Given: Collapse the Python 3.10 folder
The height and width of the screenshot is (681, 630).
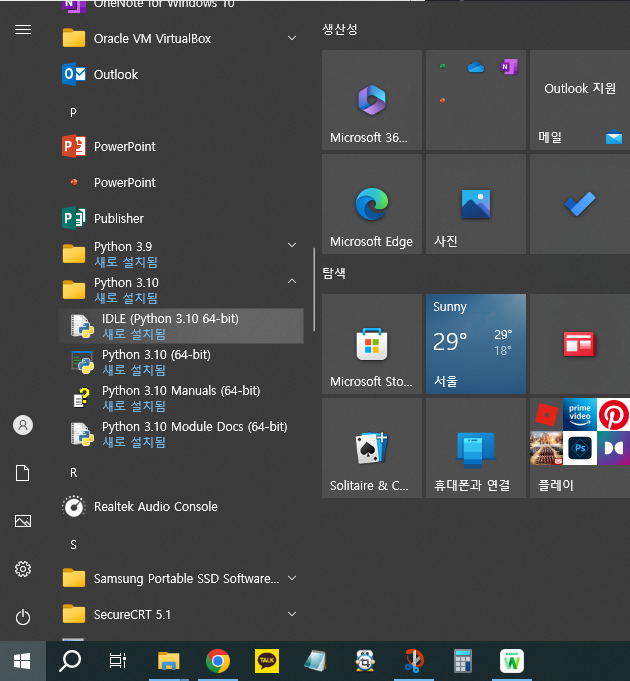Looking at the screenshot, I should tap(292, 281).
